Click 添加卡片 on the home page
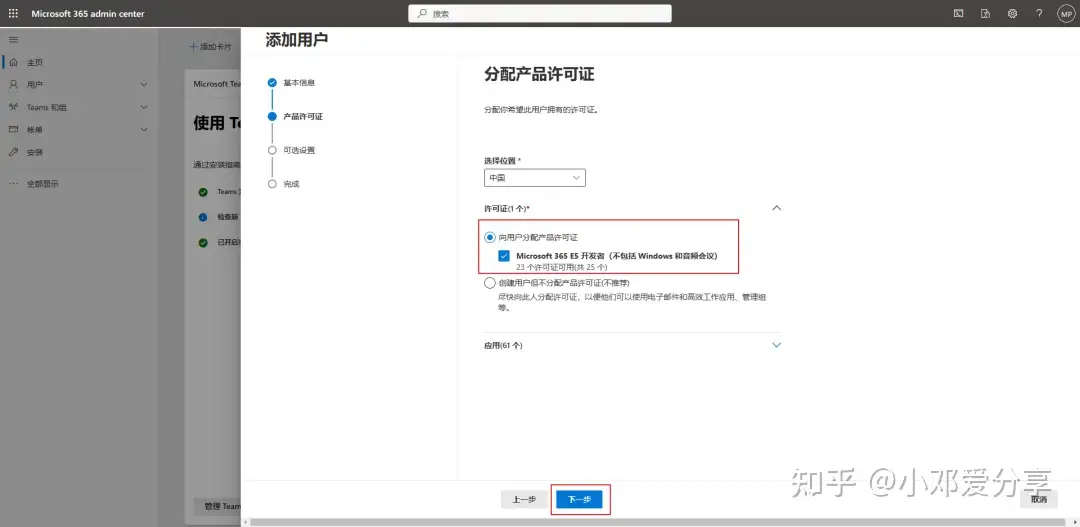The height and width of the screenshot is (527, 1080). coord(211,47)
